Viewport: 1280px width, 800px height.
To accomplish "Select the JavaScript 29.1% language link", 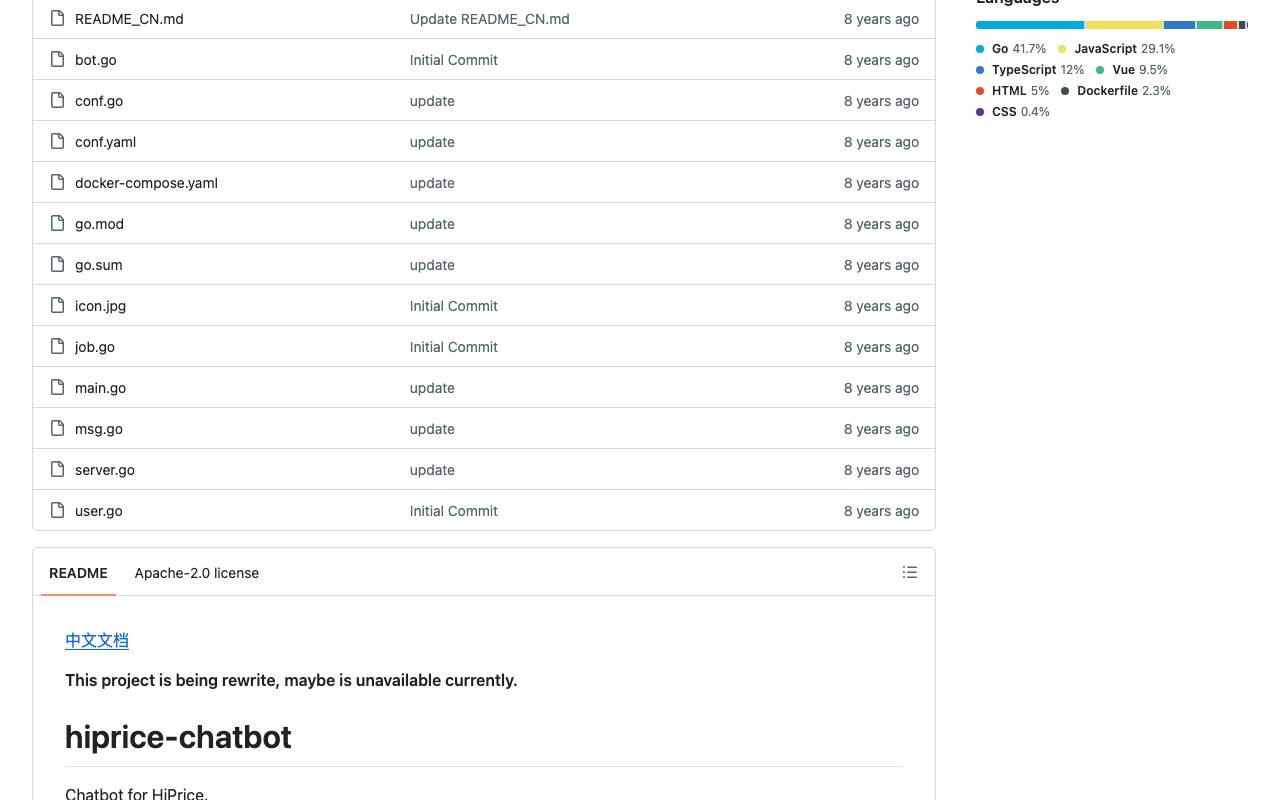I will point(1116,48).
